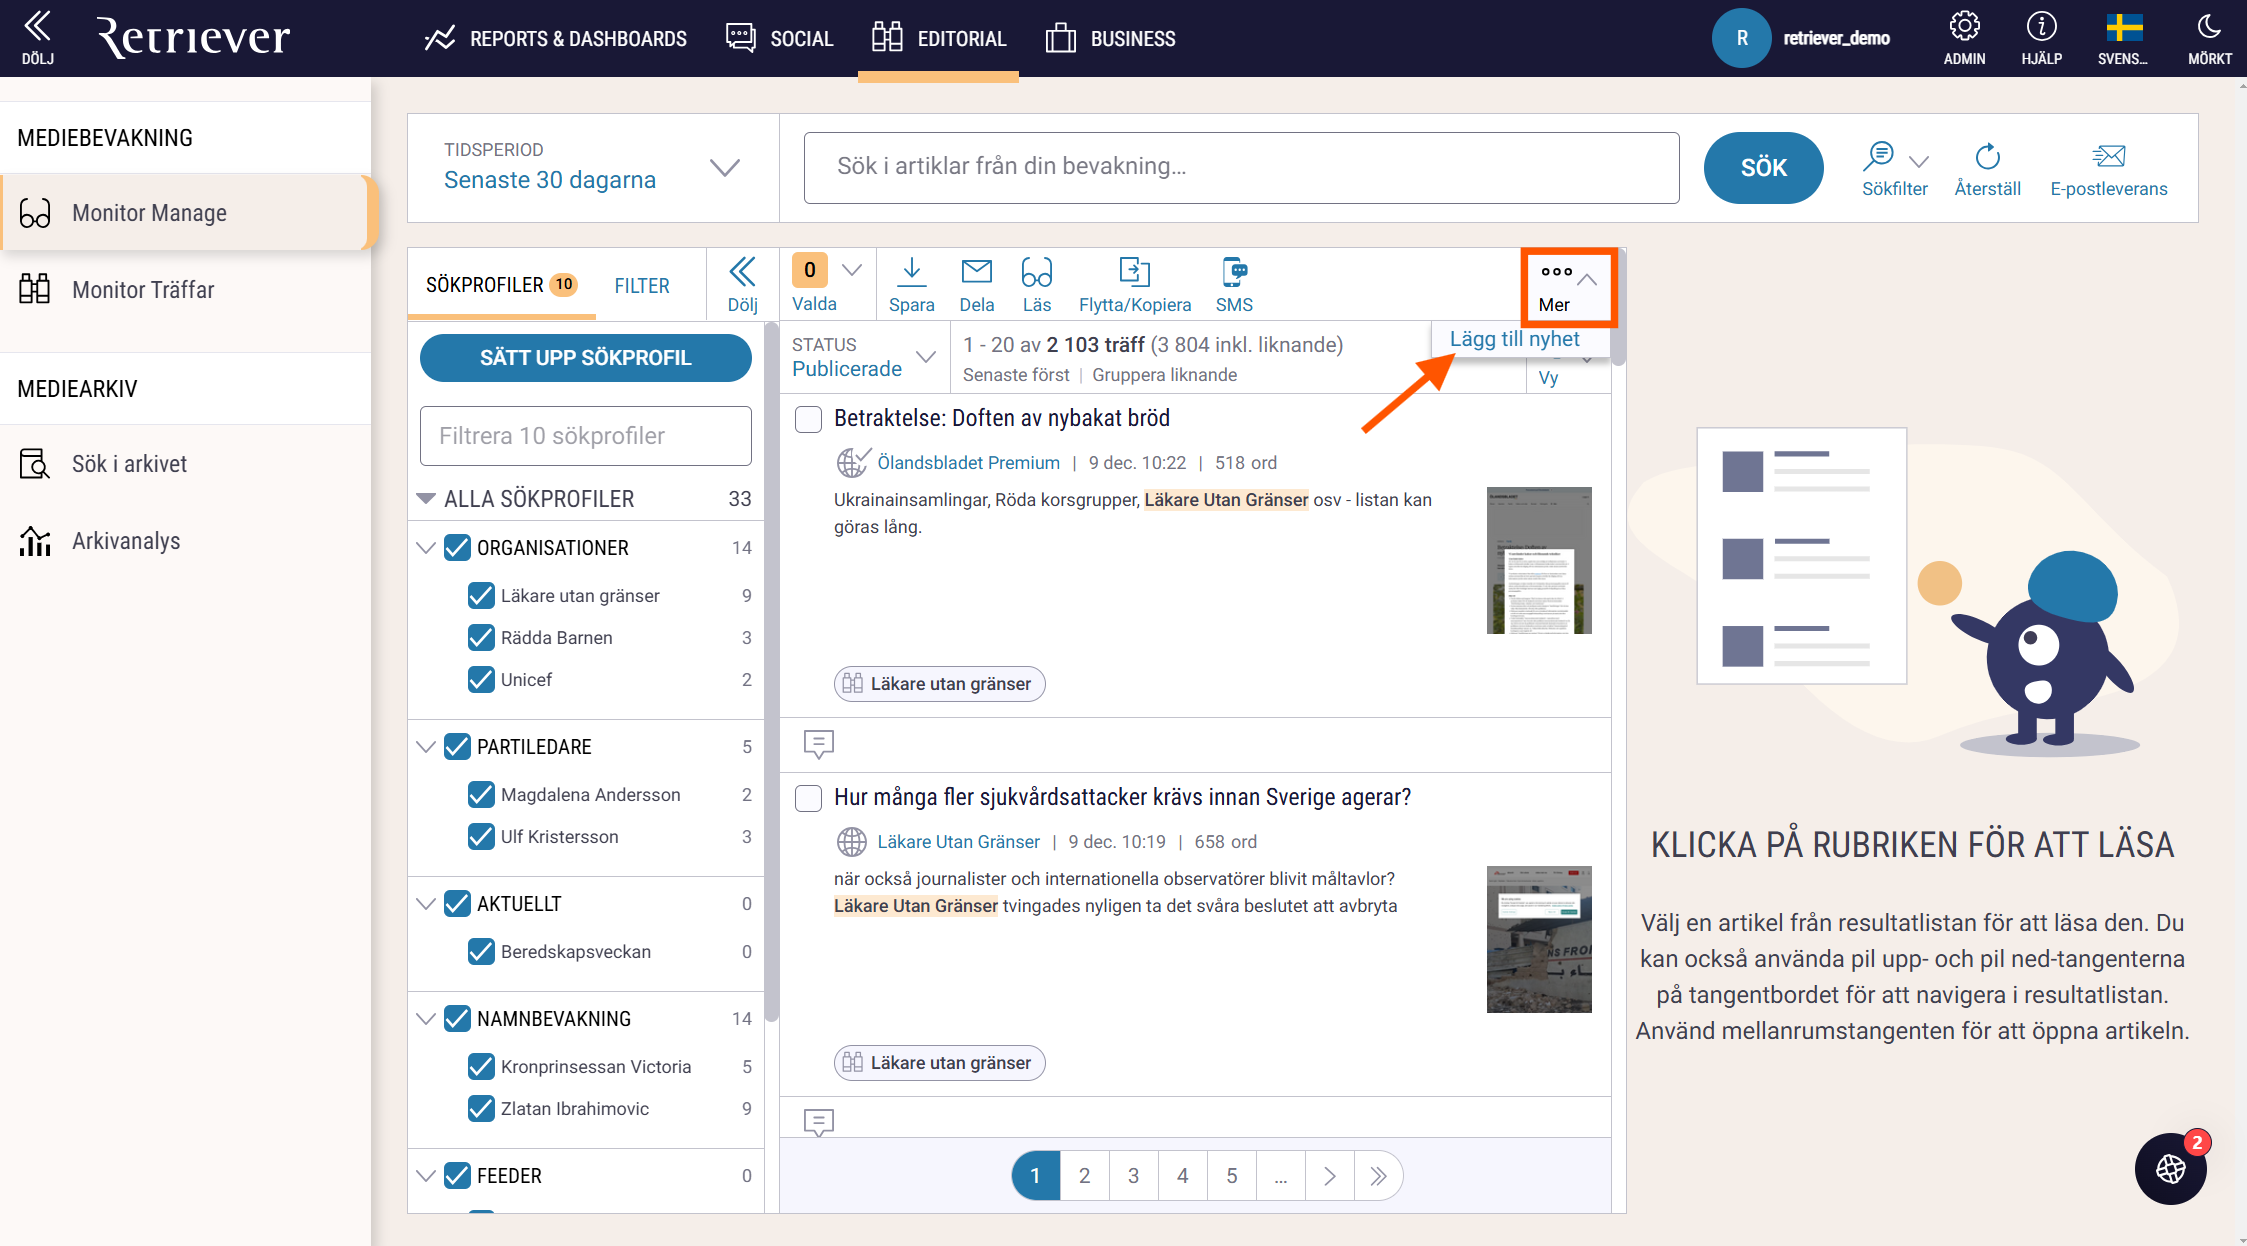This screenshot has width=2247, height=1246.
Task: Uncheck Zlatan Ibrahimovic profile checkbox
Action: click(x=481, y=1109)
